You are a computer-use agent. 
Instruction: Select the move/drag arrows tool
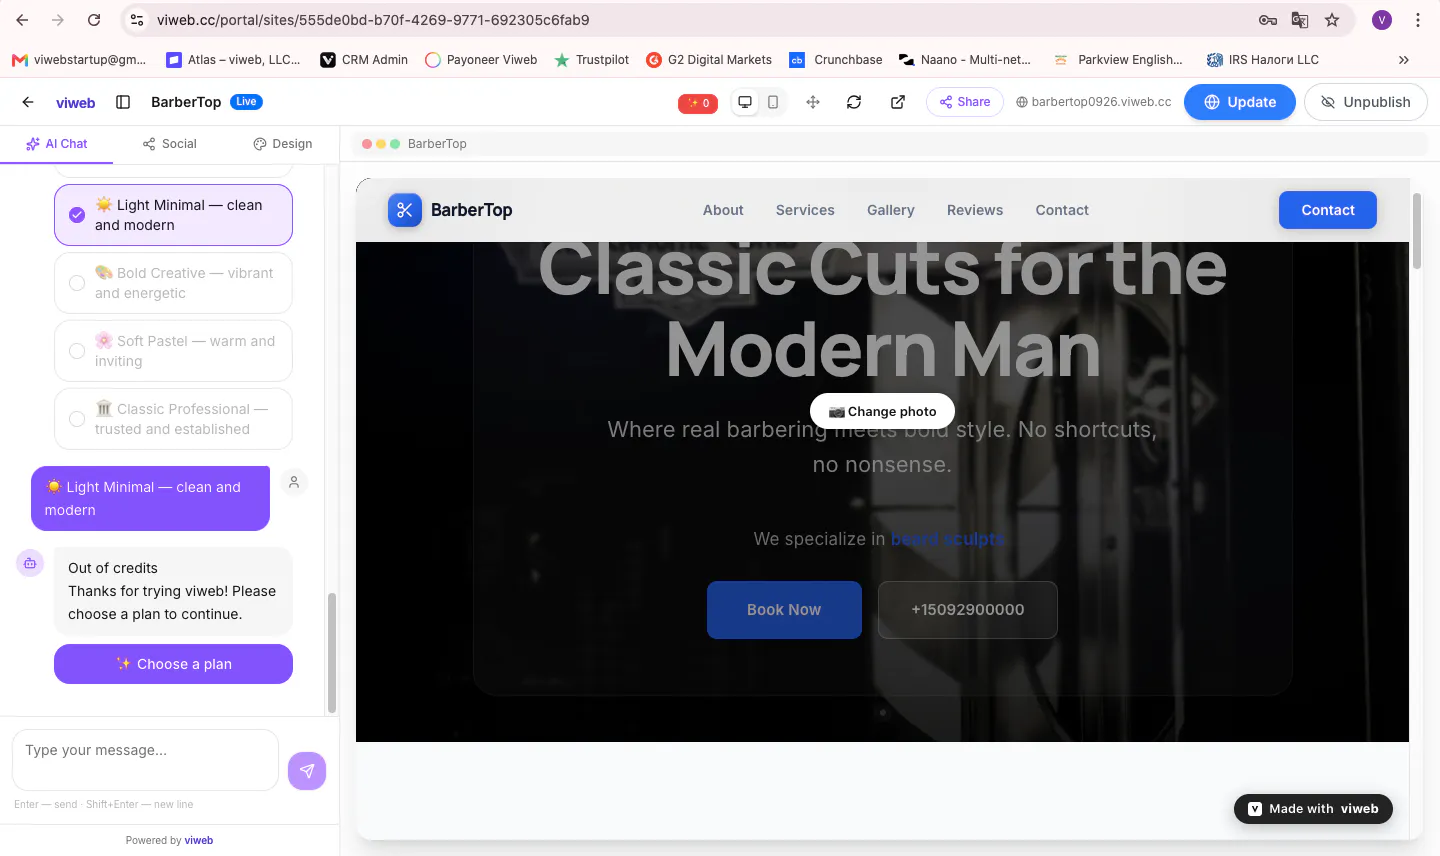coord(813,102)
